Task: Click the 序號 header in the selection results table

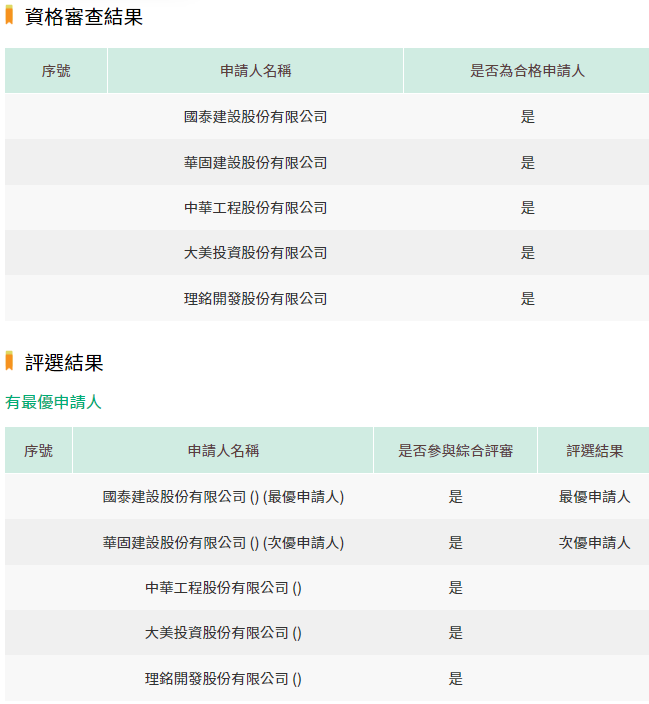Action: coord(39,450)
